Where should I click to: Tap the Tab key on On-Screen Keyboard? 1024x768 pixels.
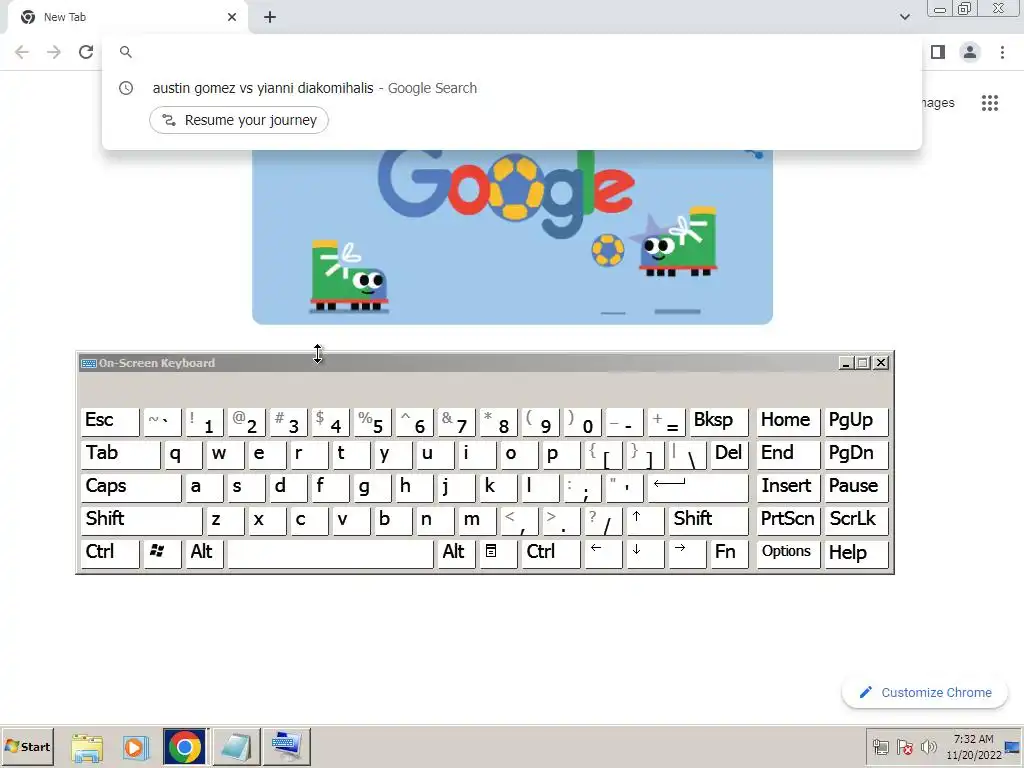pos(121,455)
